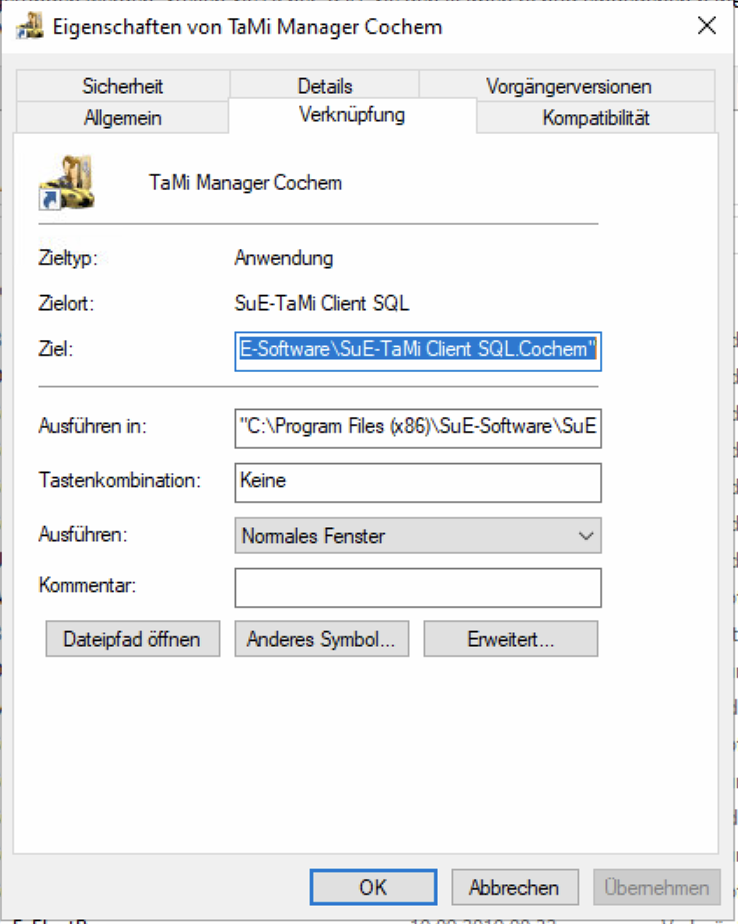
Task: Expand the Ausführen Normales Fenster dropdown
Action: coord(418,535)
